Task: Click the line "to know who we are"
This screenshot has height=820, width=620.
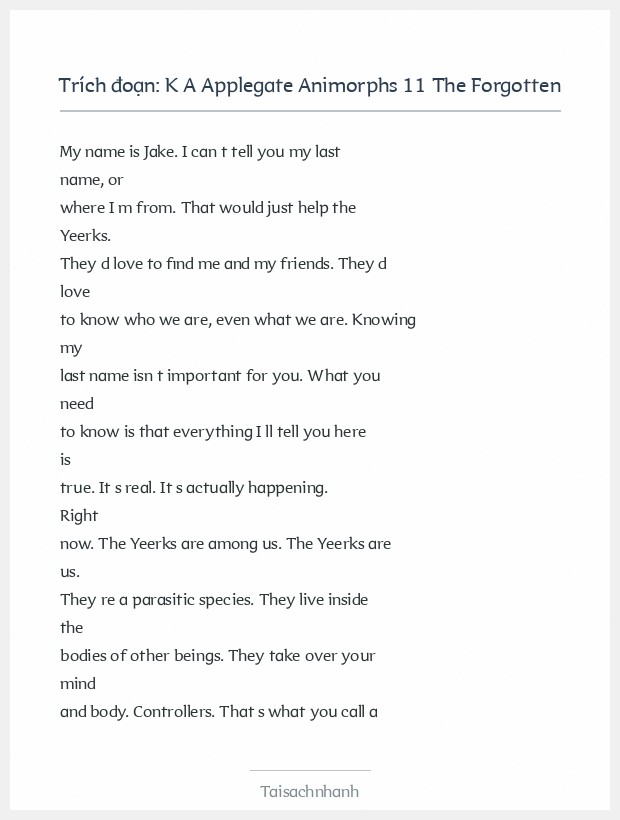Action: pos(237,320)
